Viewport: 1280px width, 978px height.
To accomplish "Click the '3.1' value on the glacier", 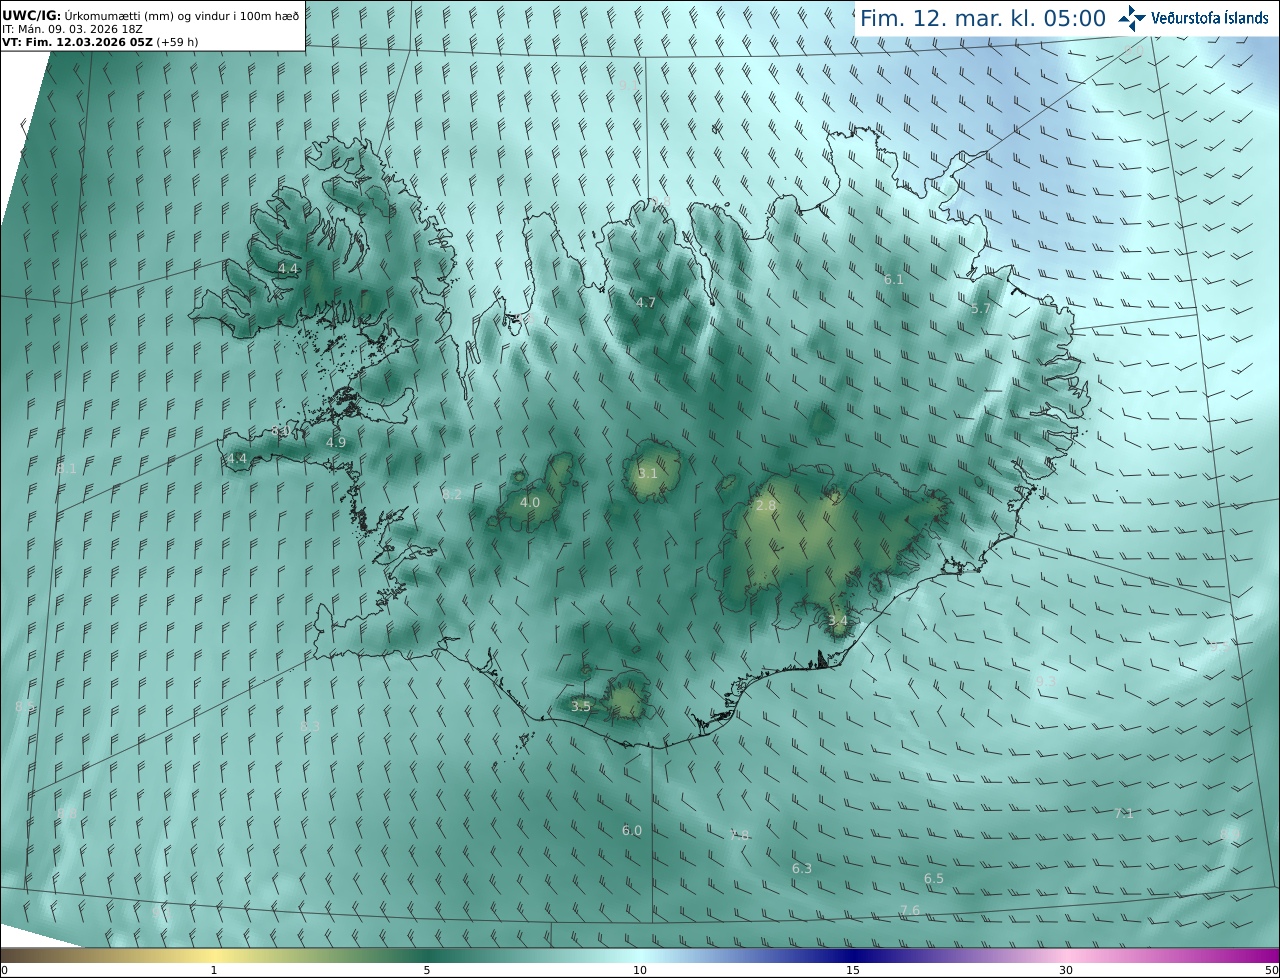I will [x=647, y=473].
